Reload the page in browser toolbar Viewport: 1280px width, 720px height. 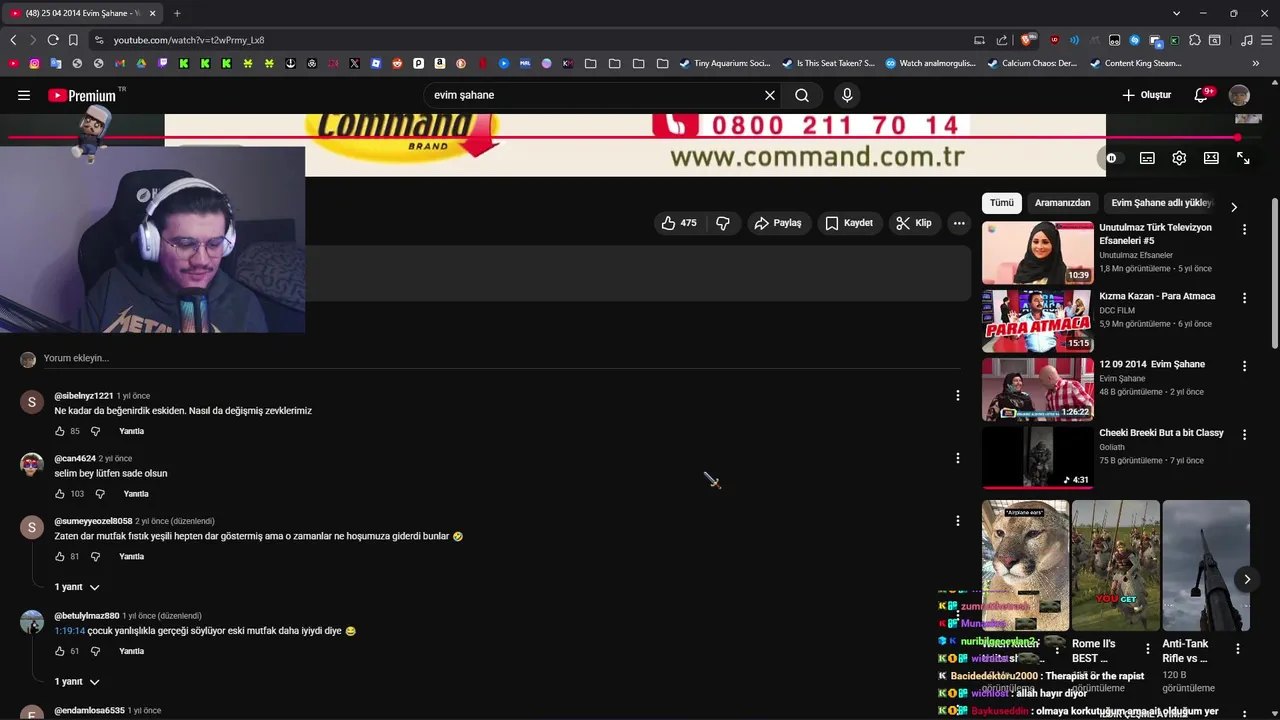point(53,40)
